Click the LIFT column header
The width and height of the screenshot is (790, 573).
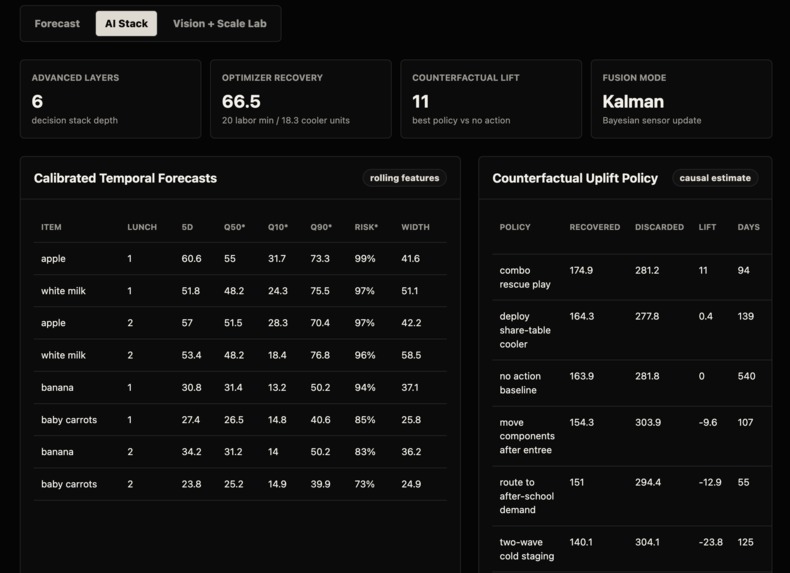pos(707,227)
